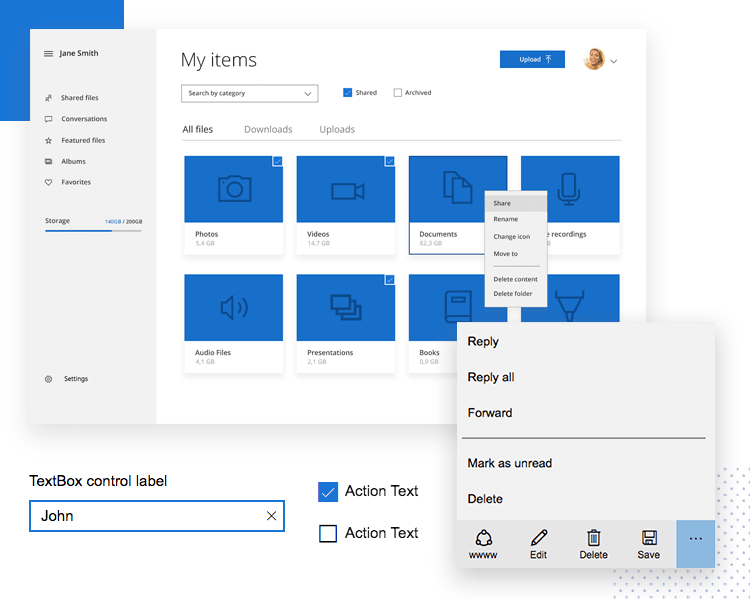Open the hamburger menu beside Jane Smith

[48, 54]
